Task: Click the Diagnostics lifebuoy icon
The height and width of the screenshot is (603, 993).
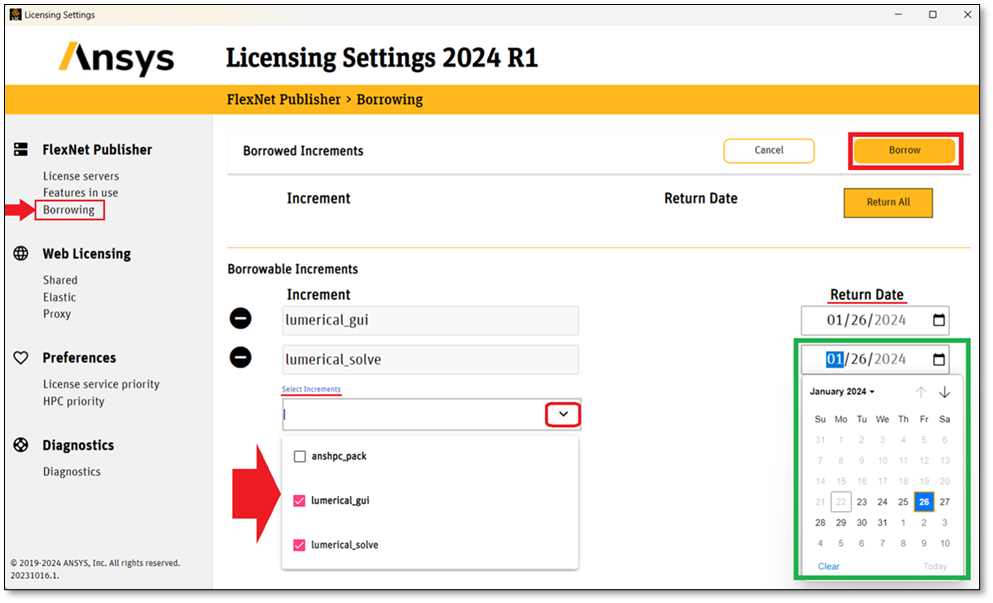Action: point(21,445)
